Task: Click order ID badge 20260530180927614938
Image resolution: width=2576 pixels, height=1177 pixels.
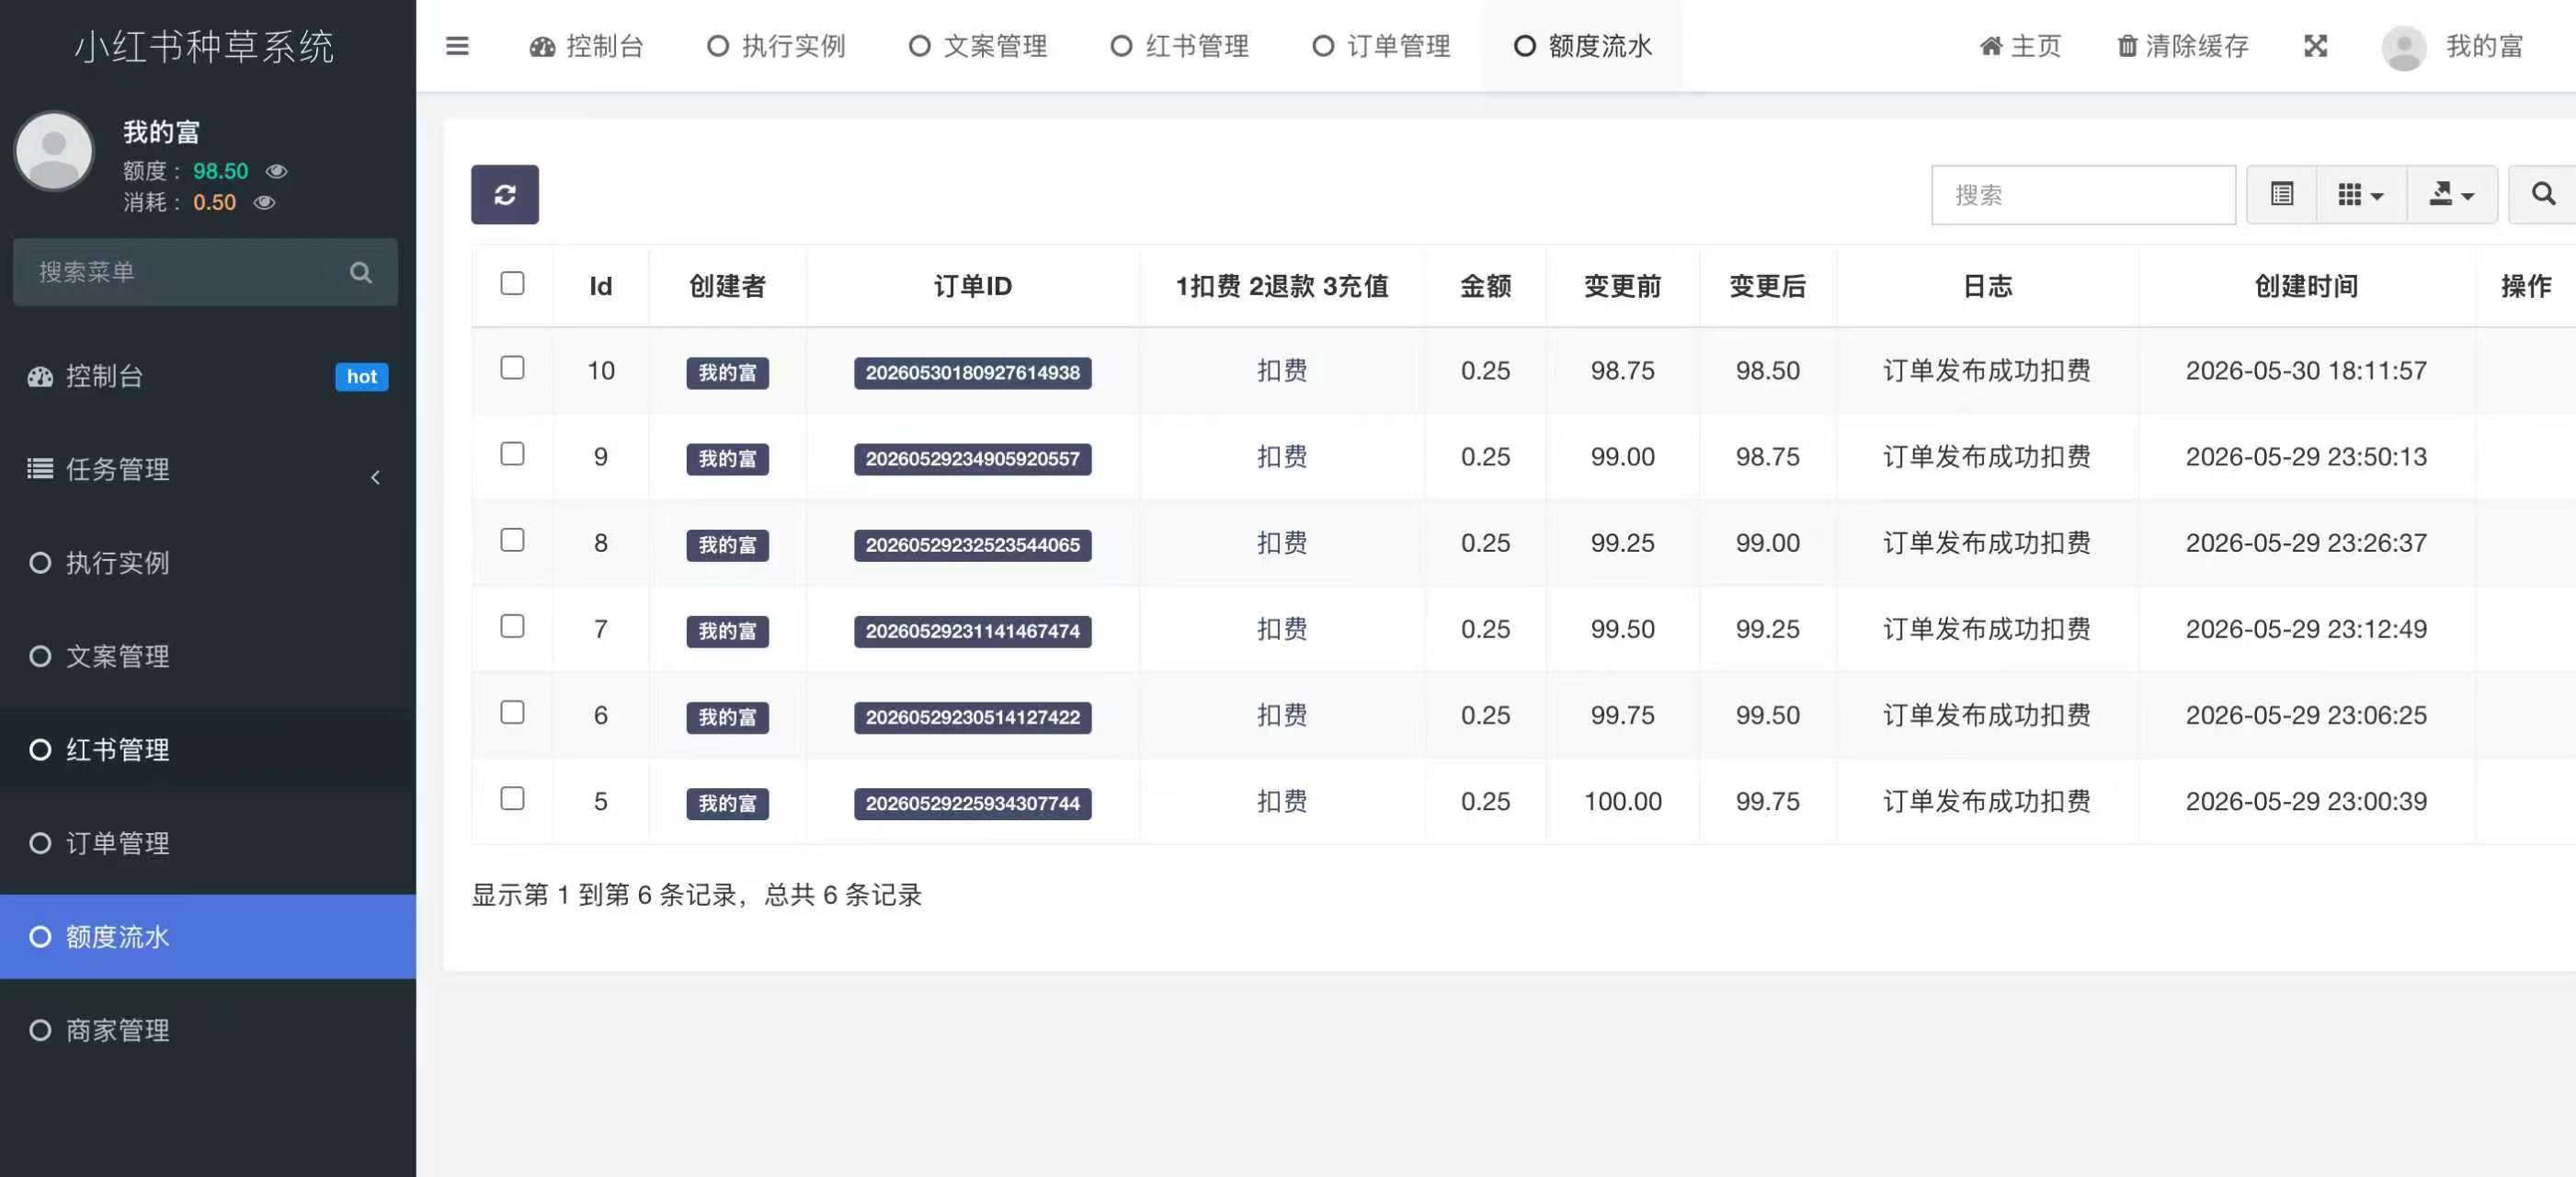Action: click(x=972, y=372)
